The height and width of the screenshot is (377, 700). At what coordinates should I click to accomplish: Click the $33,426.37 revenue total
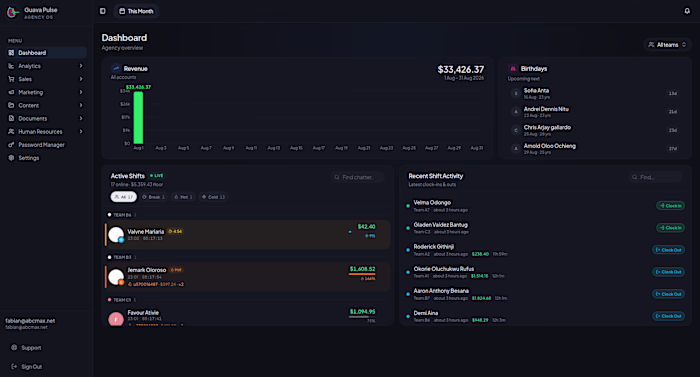coord(461,70)
